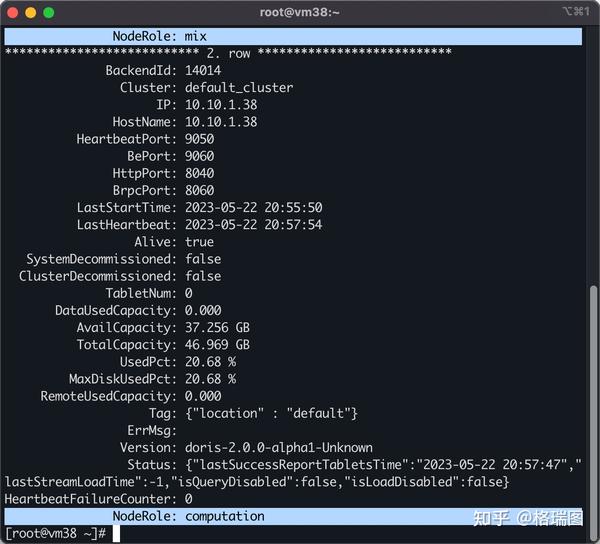
Task: Click the Status lastSuccessReportTabletsTime text
Action: pyautogui.click(x=383, y=465)
